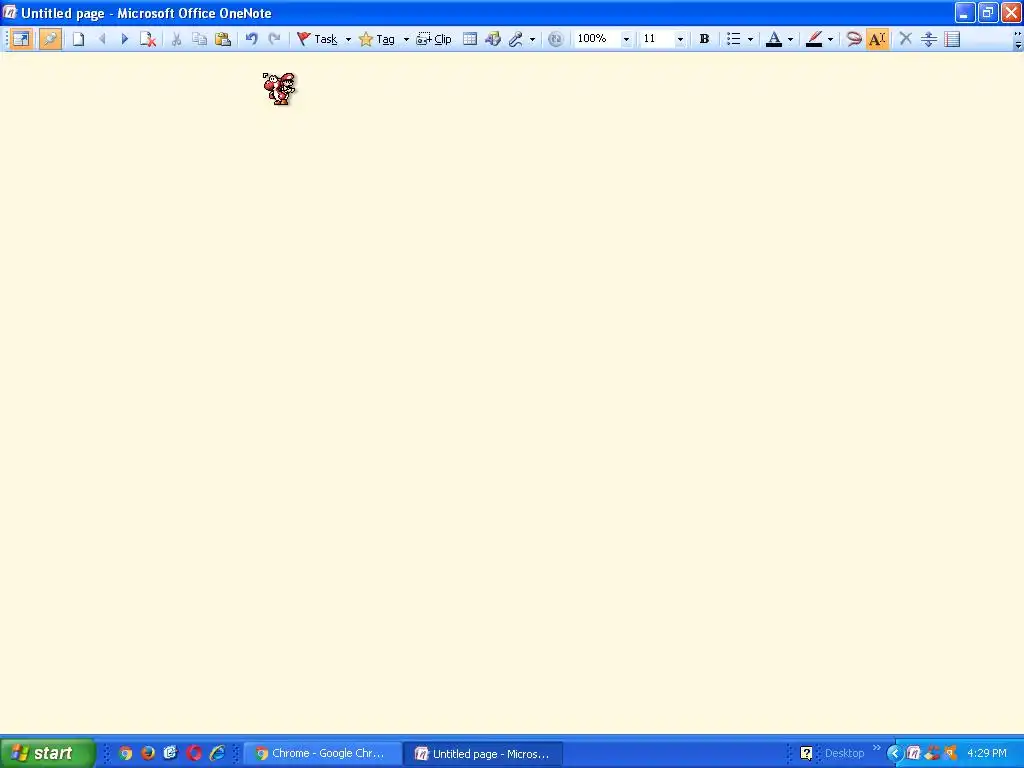Insert a table using the grid icon
Viewport: 1024px width, 768px height.
(x=470, y=39)
